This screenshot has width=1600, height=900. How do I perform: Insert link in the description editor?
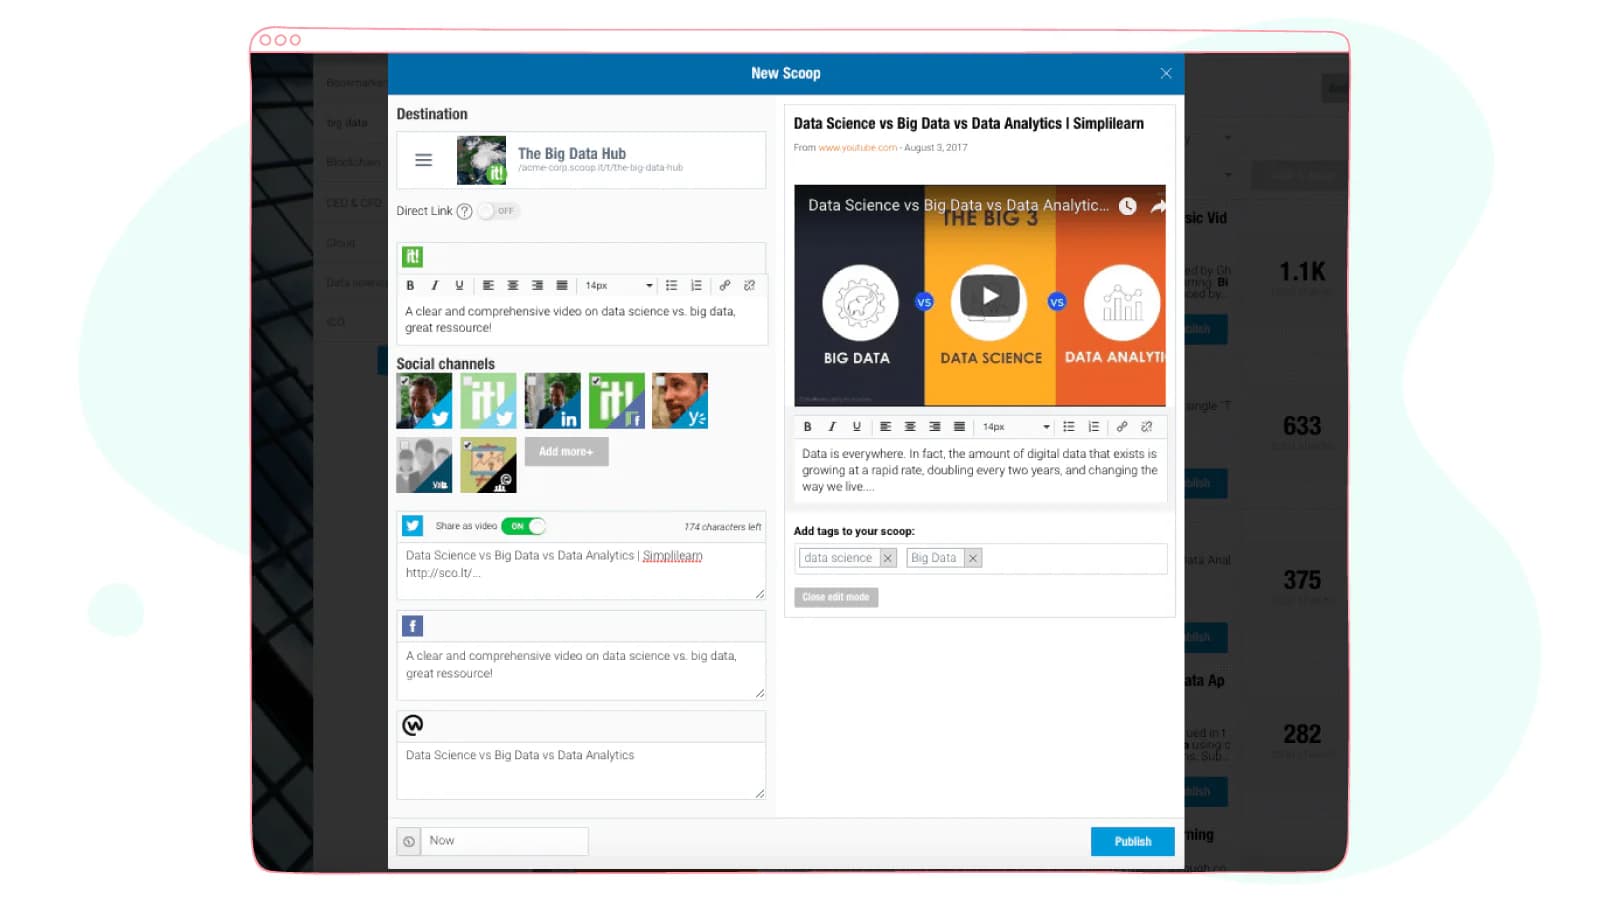(1122, 427)
